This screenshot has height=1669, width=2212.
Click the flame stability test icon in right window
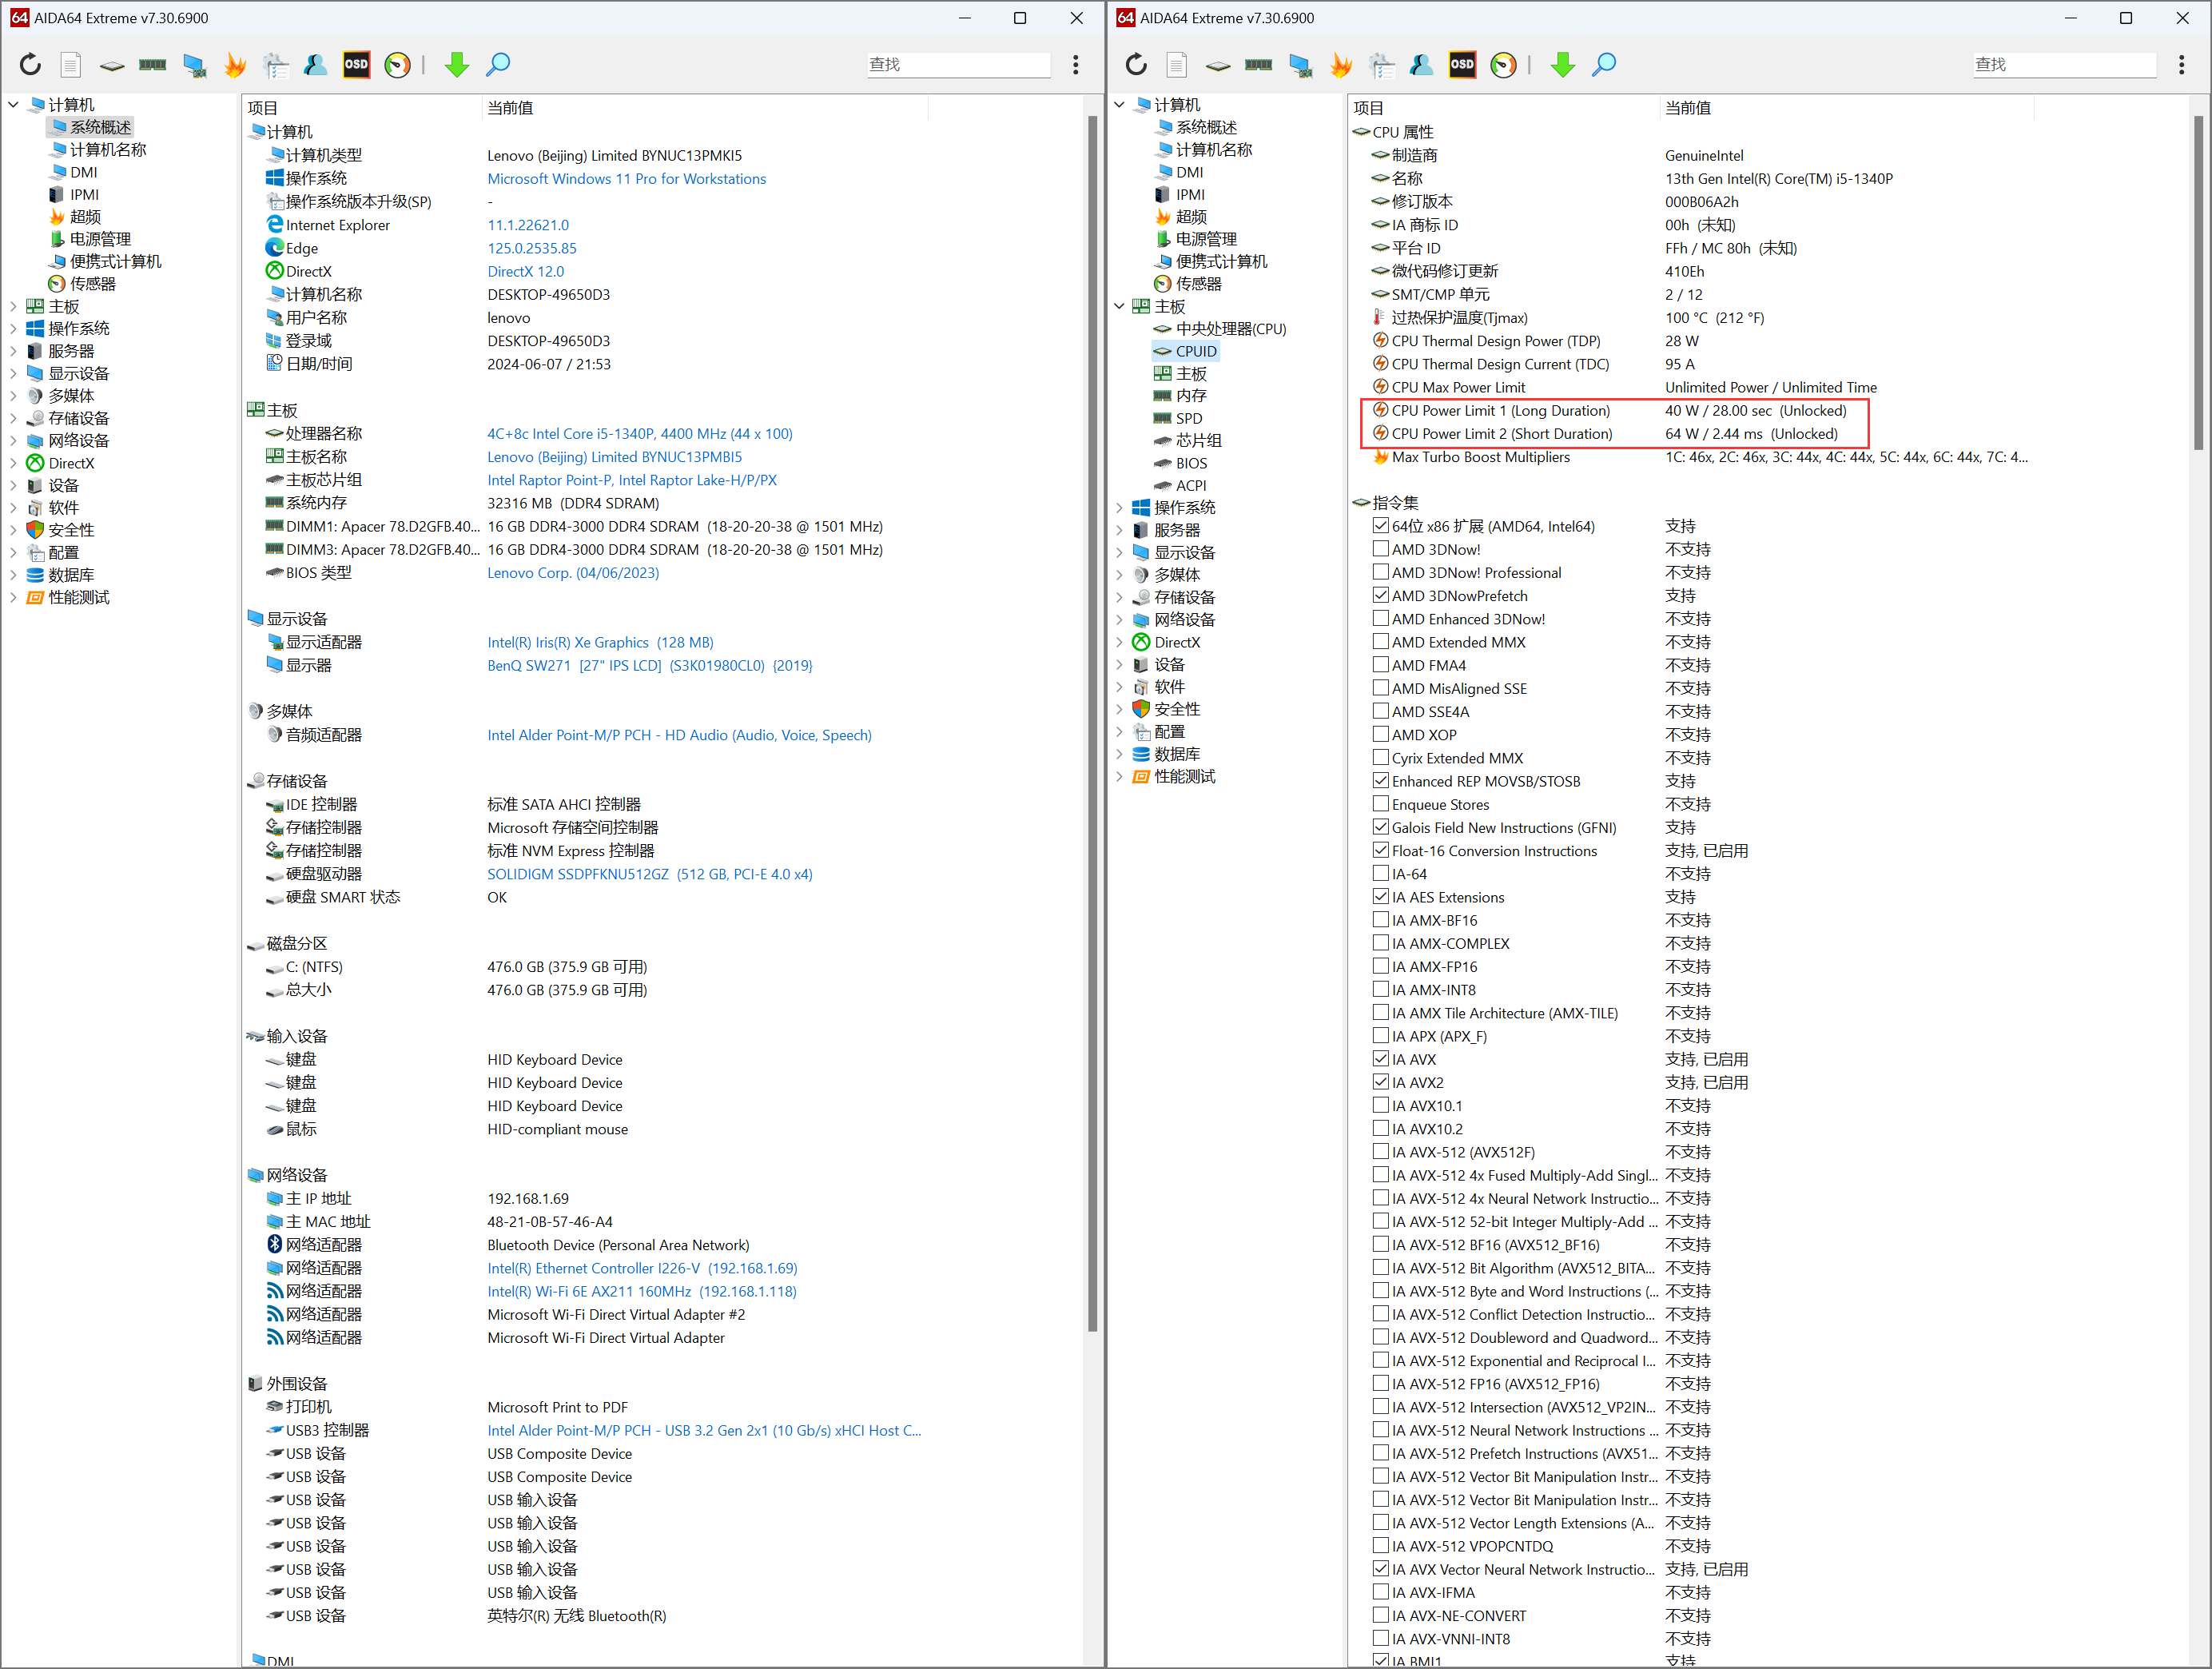(1340, 65)
